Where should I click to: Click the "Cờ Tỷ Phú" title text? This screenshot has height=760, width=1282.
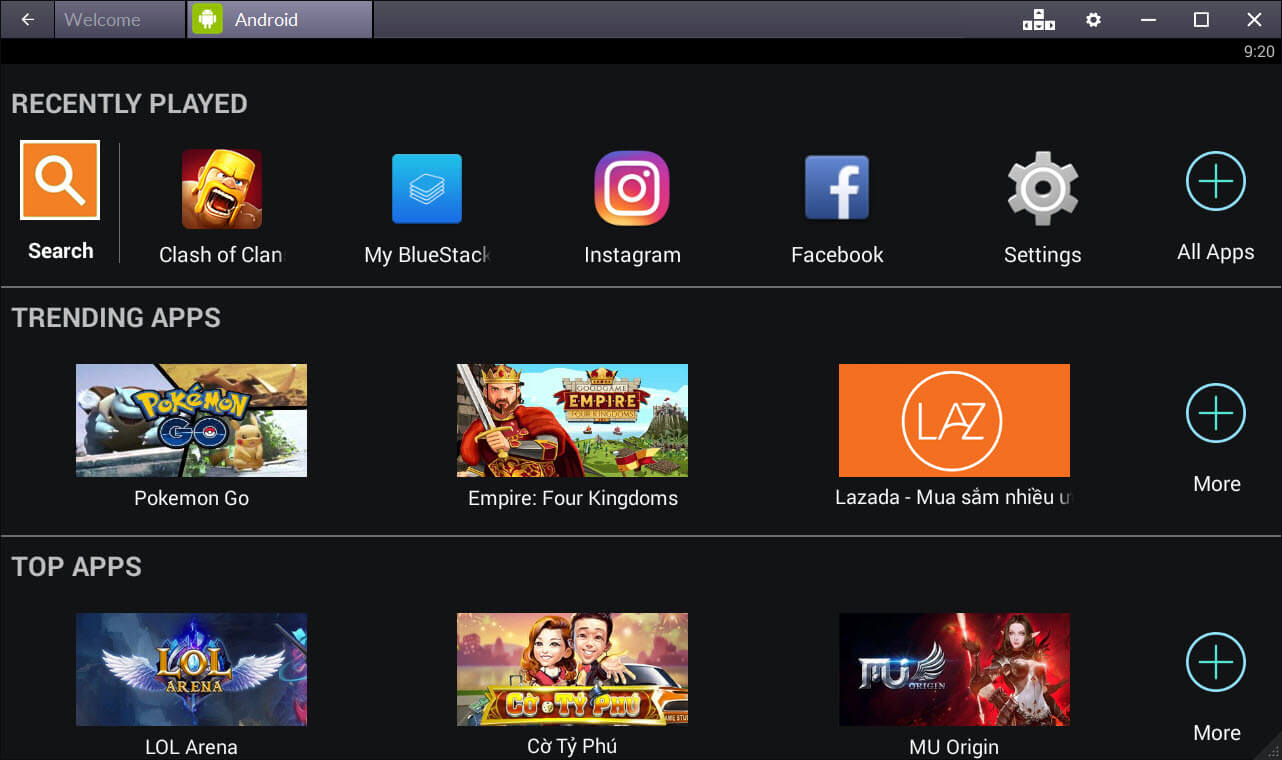(x=572, y=746)
